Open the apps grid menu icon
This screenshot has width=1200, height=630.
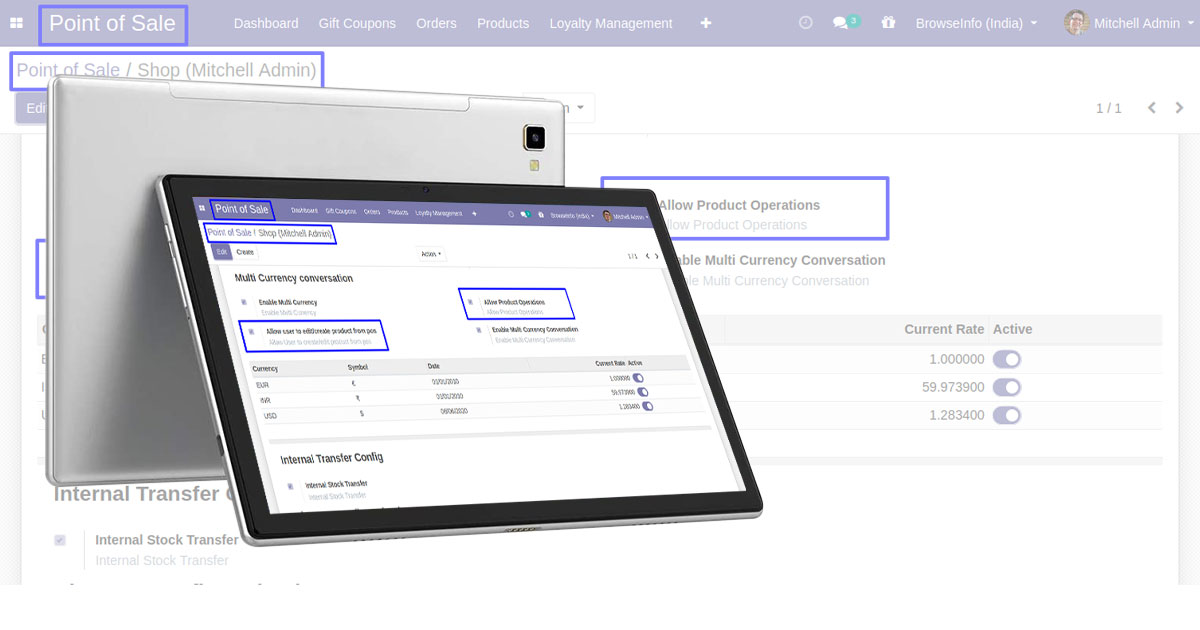tap(16, 23)
